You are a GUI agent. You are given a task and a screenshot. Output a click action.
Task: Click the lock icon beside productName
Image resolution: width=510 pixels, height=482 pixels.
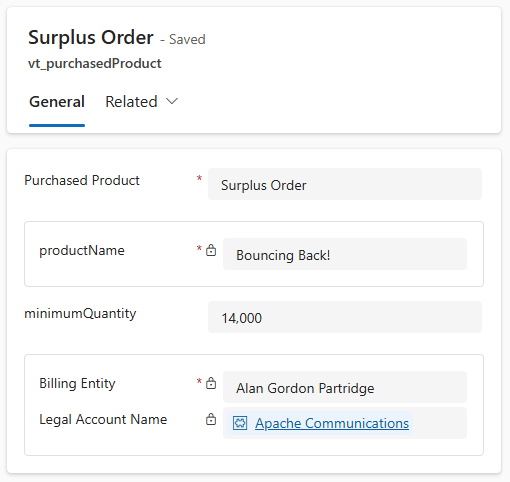pyautogui.click(x=211, y=250)
